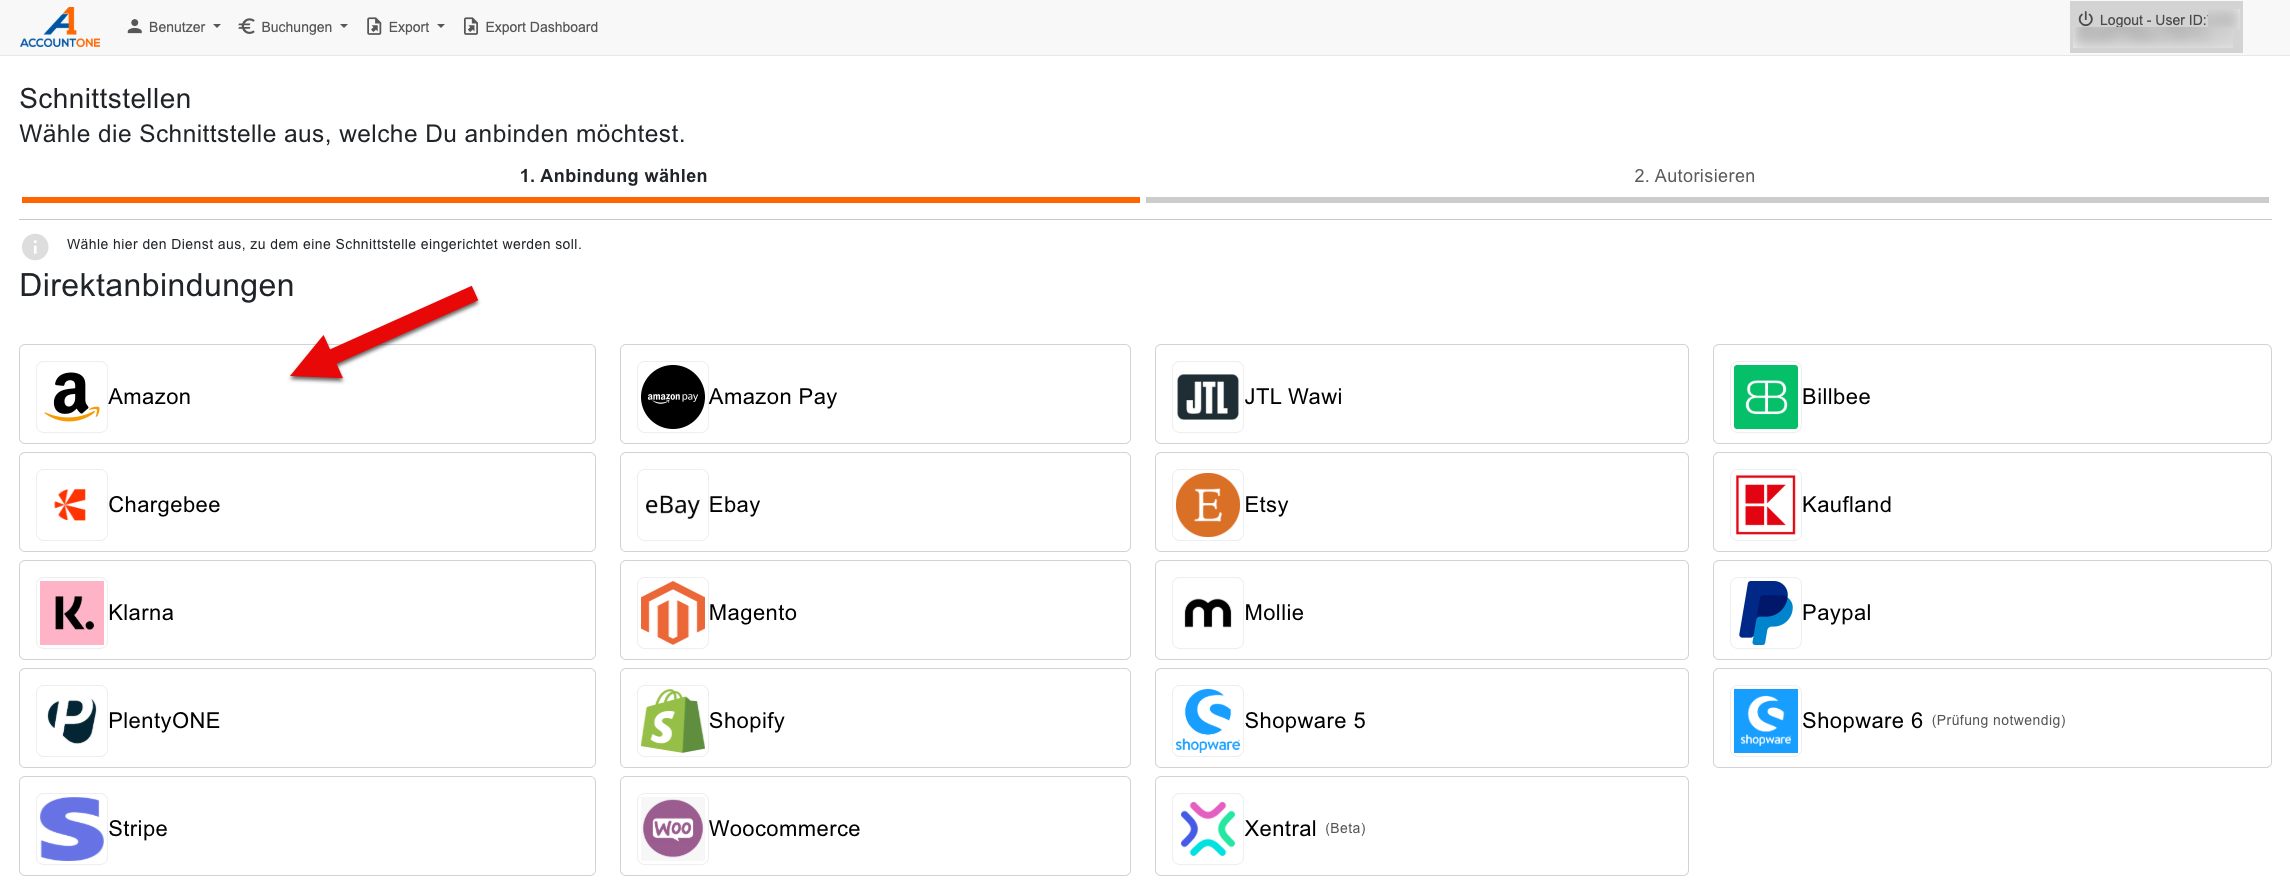Expand the Buchungen dropdown
This screenshot has height=894, width=2290.
tap(294, 27)
